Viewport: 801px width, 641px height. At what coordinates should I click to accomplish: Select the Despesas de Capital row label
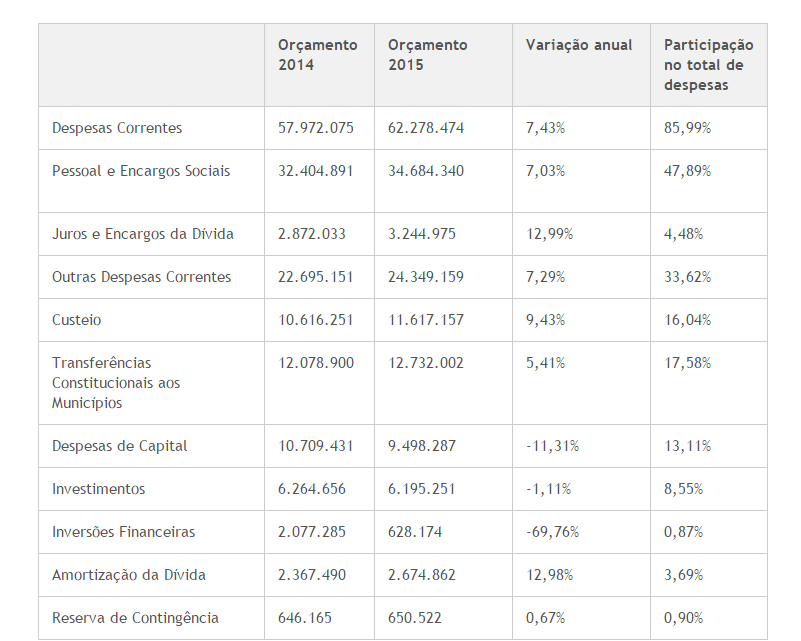pyautogui.click(x=120, y=446)
